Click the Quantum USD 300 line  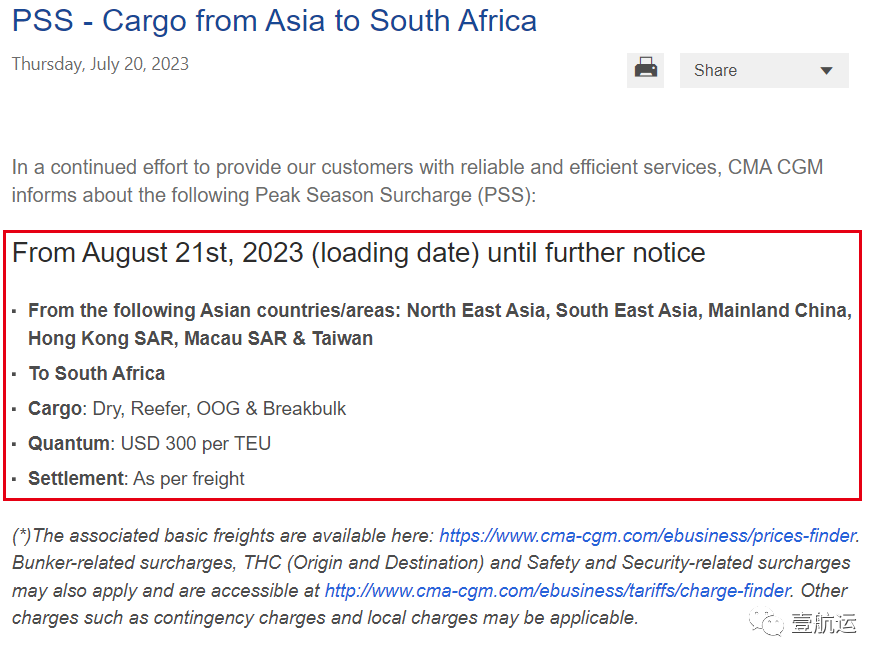tap(150, 444)
